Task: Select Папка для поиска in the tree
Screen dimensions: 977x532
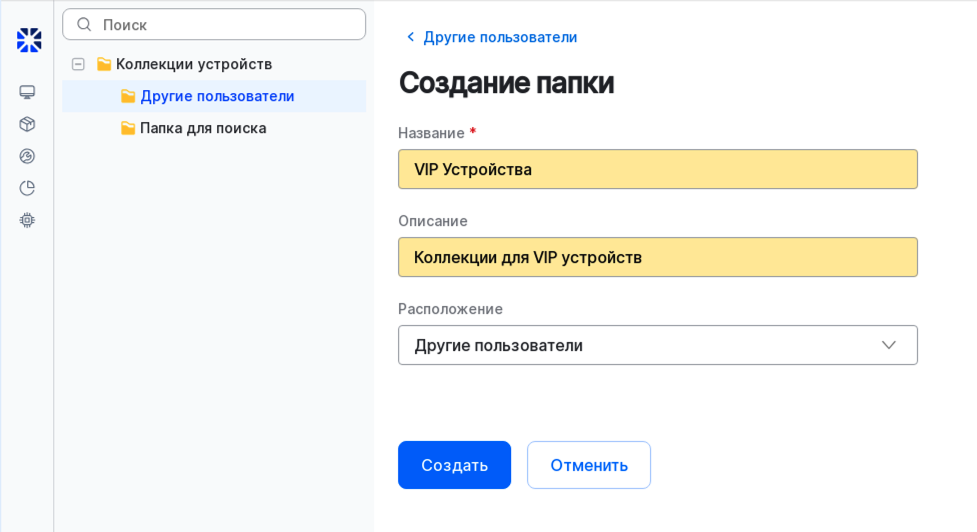Action: [x=203, y=128]
